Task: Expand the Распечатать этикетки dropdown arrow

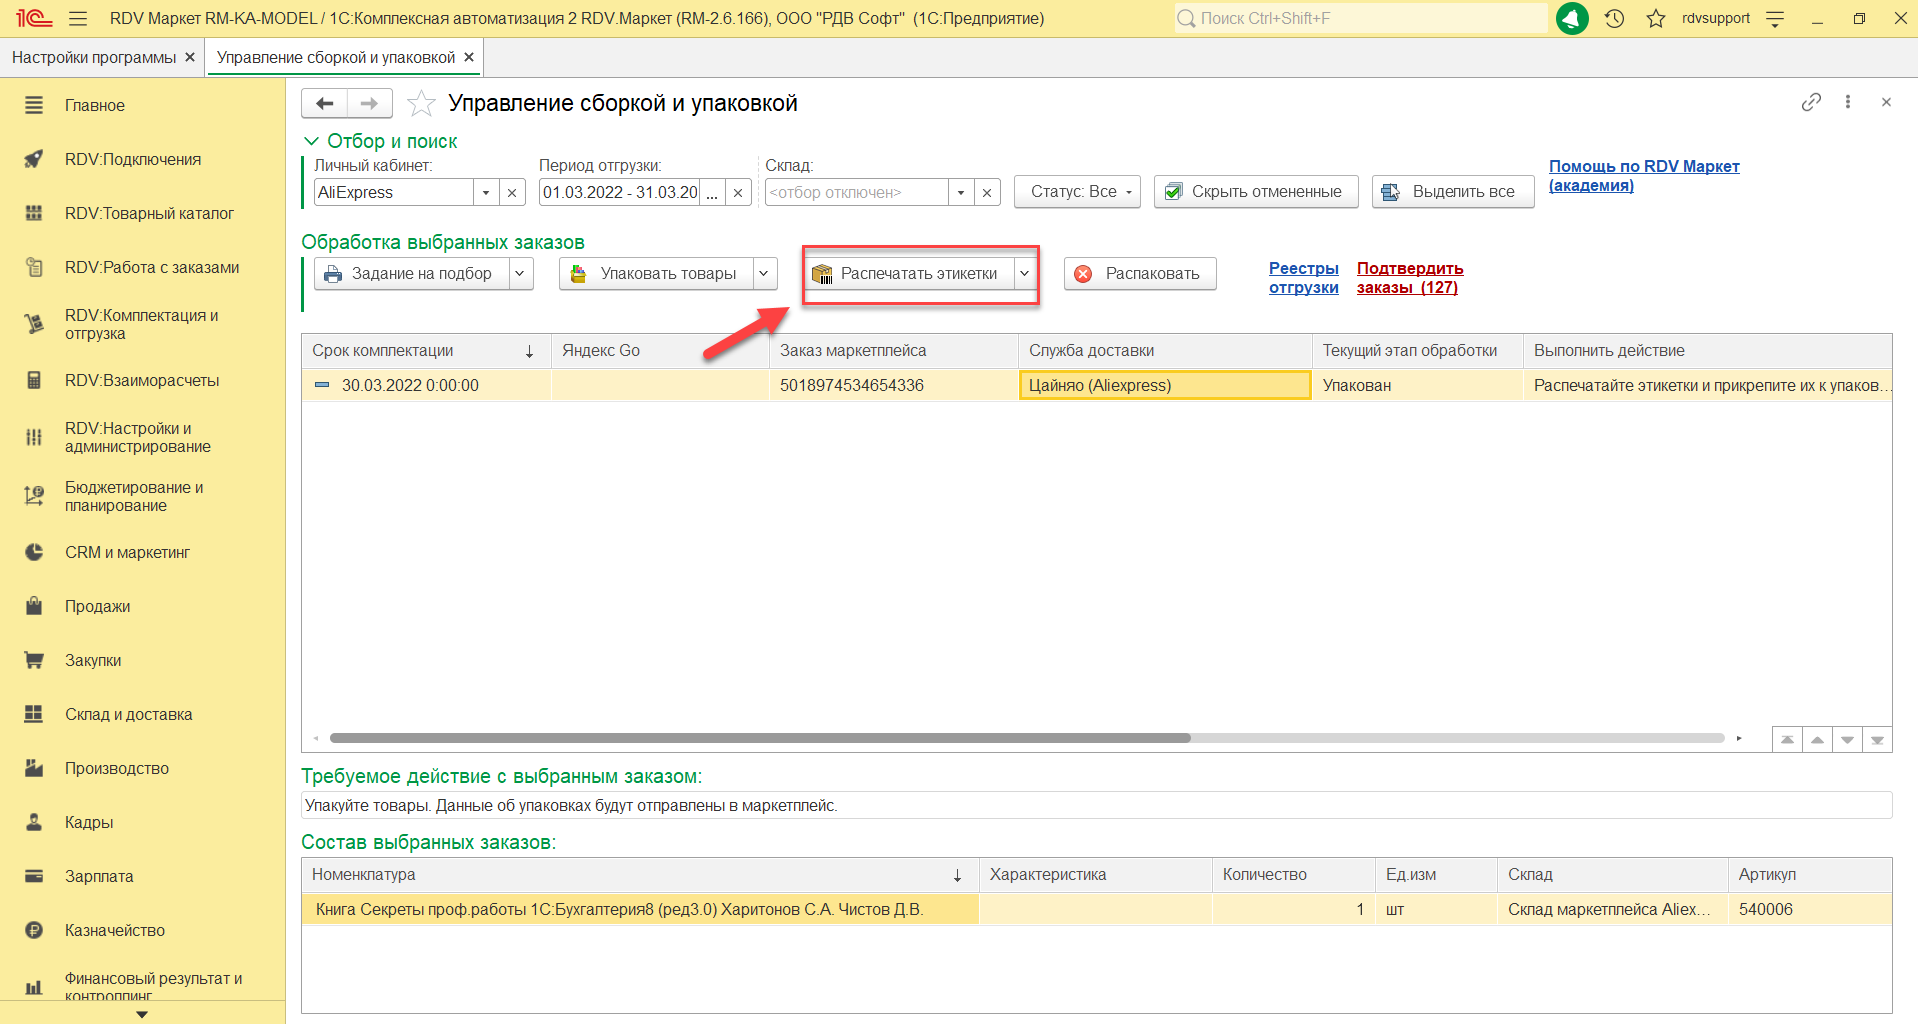Action: [1024, 274]
